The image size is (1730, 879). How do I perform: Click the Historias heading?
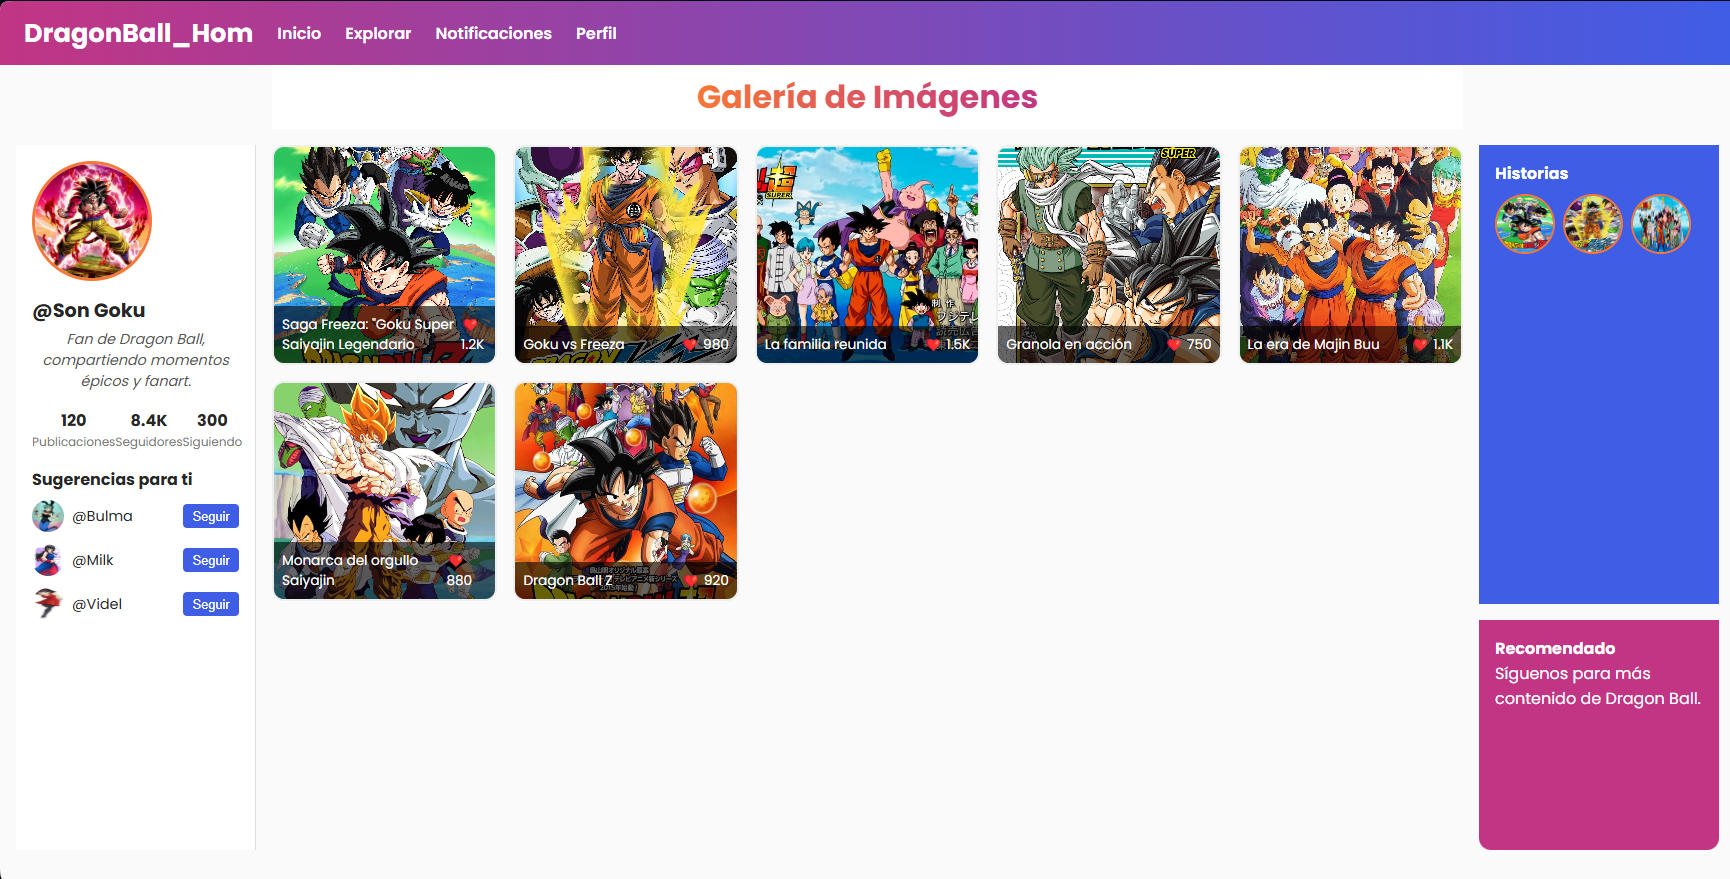click(1531, 173)
